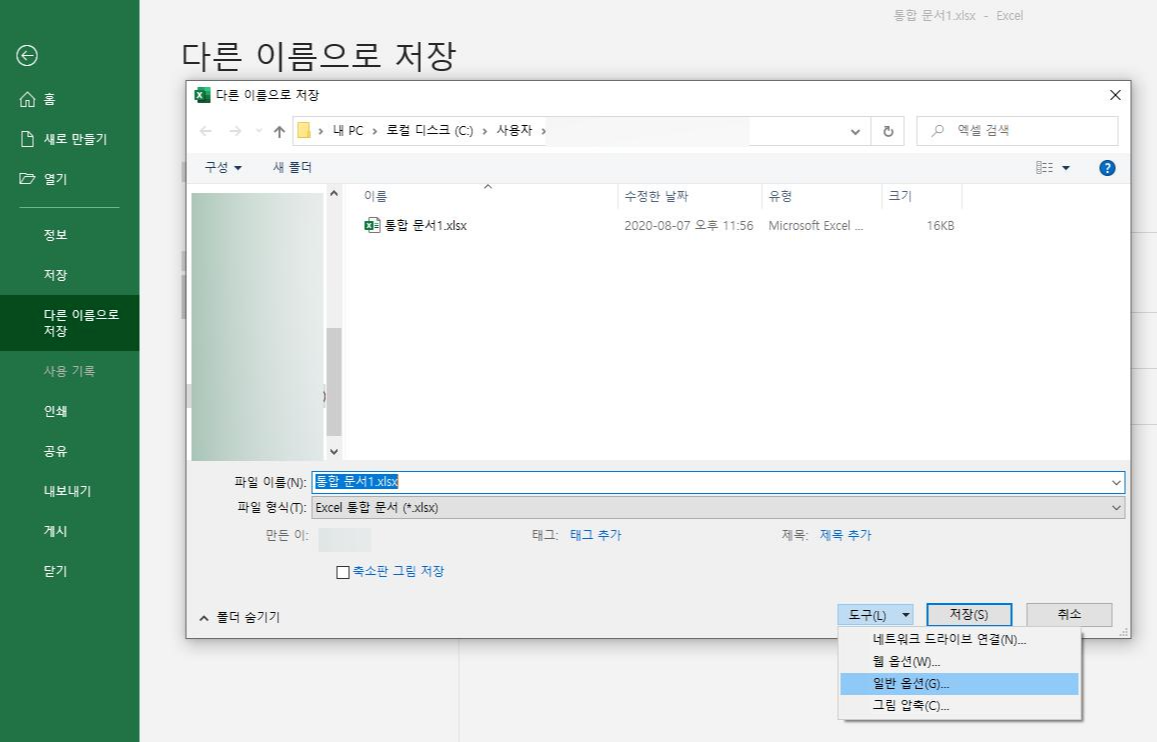Screen dimensions: 1157x742
Task: Click the folder icon in address bar
Action: (x=303, y=131)
